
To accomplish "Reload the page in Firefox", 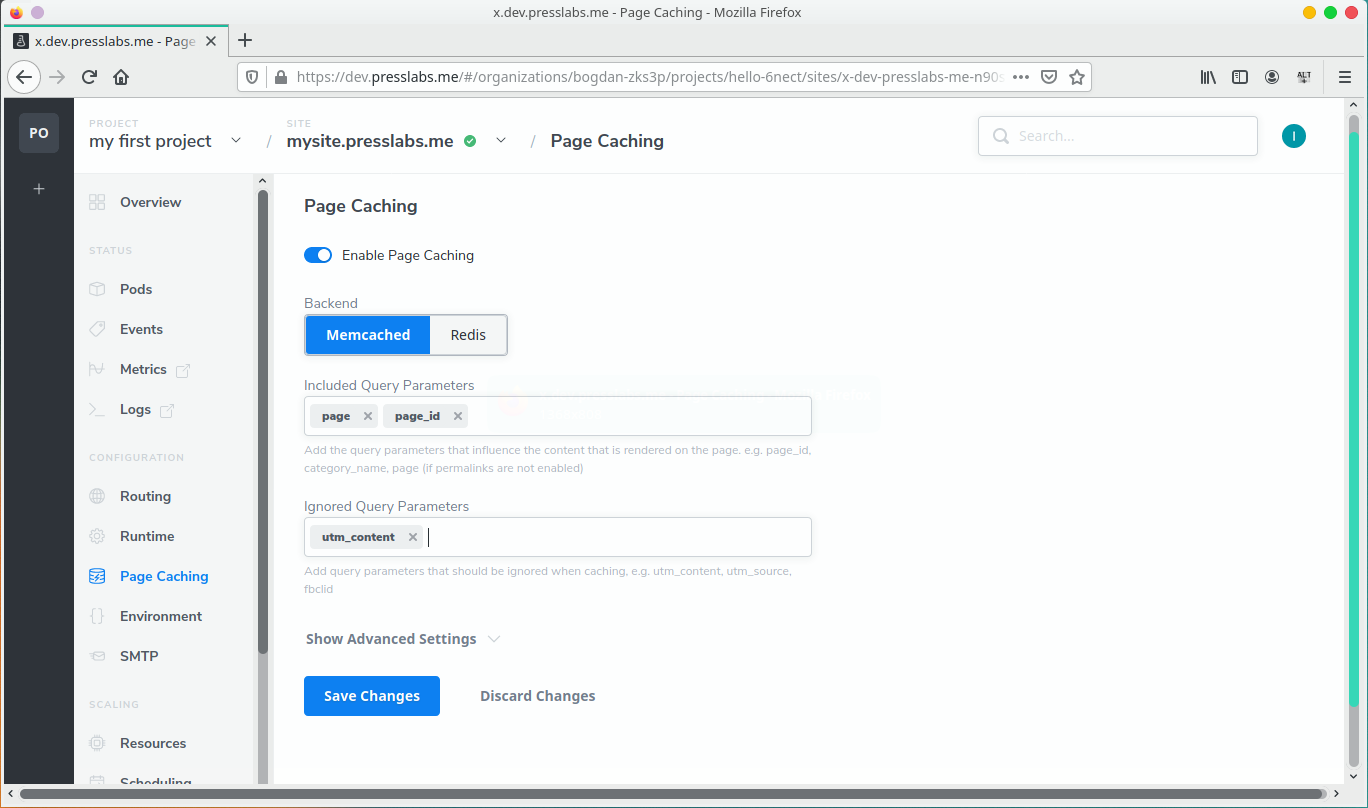I will [89, 77].
